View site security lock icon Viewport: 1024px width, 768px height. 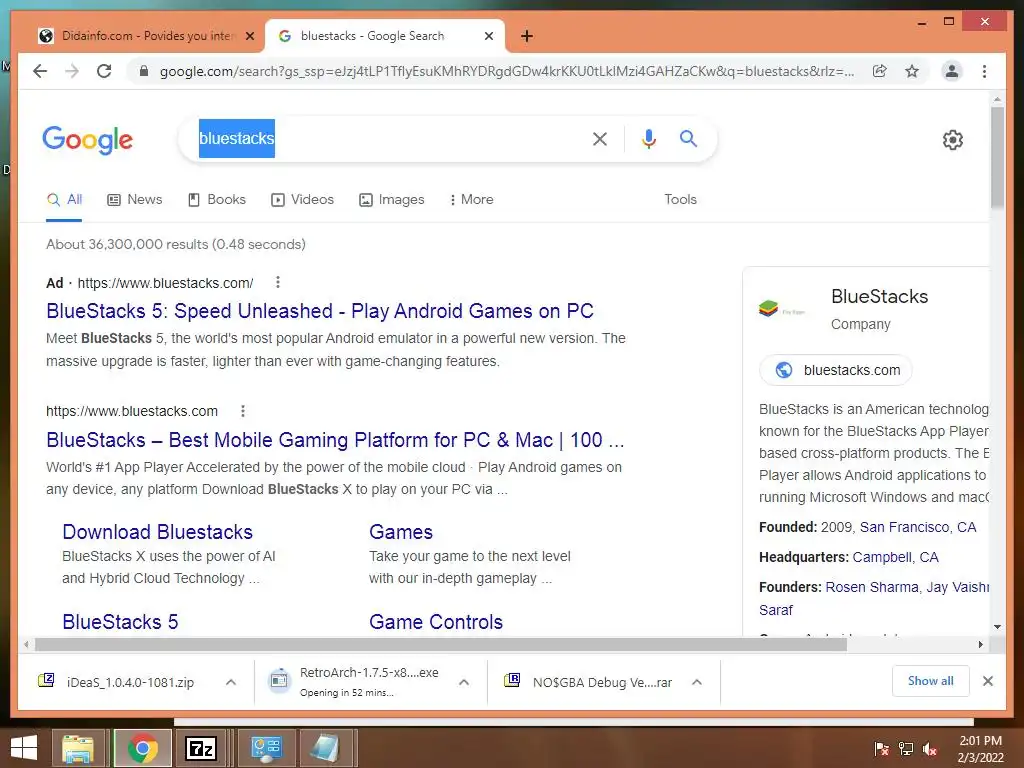[x=144, y=71]
